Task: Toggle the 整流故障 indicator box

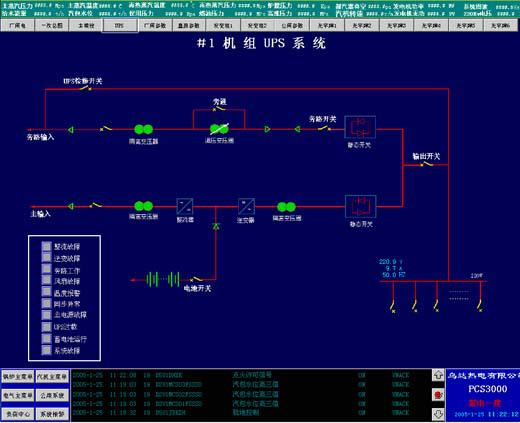Action: tap(46, 246)
